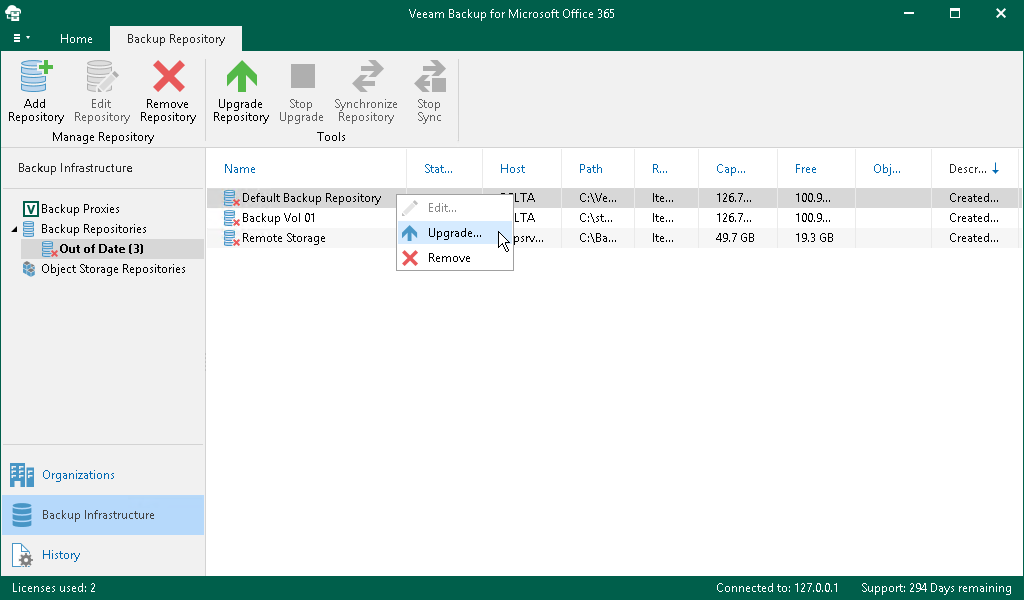Click the R... retention column header

tap(660, 168)
